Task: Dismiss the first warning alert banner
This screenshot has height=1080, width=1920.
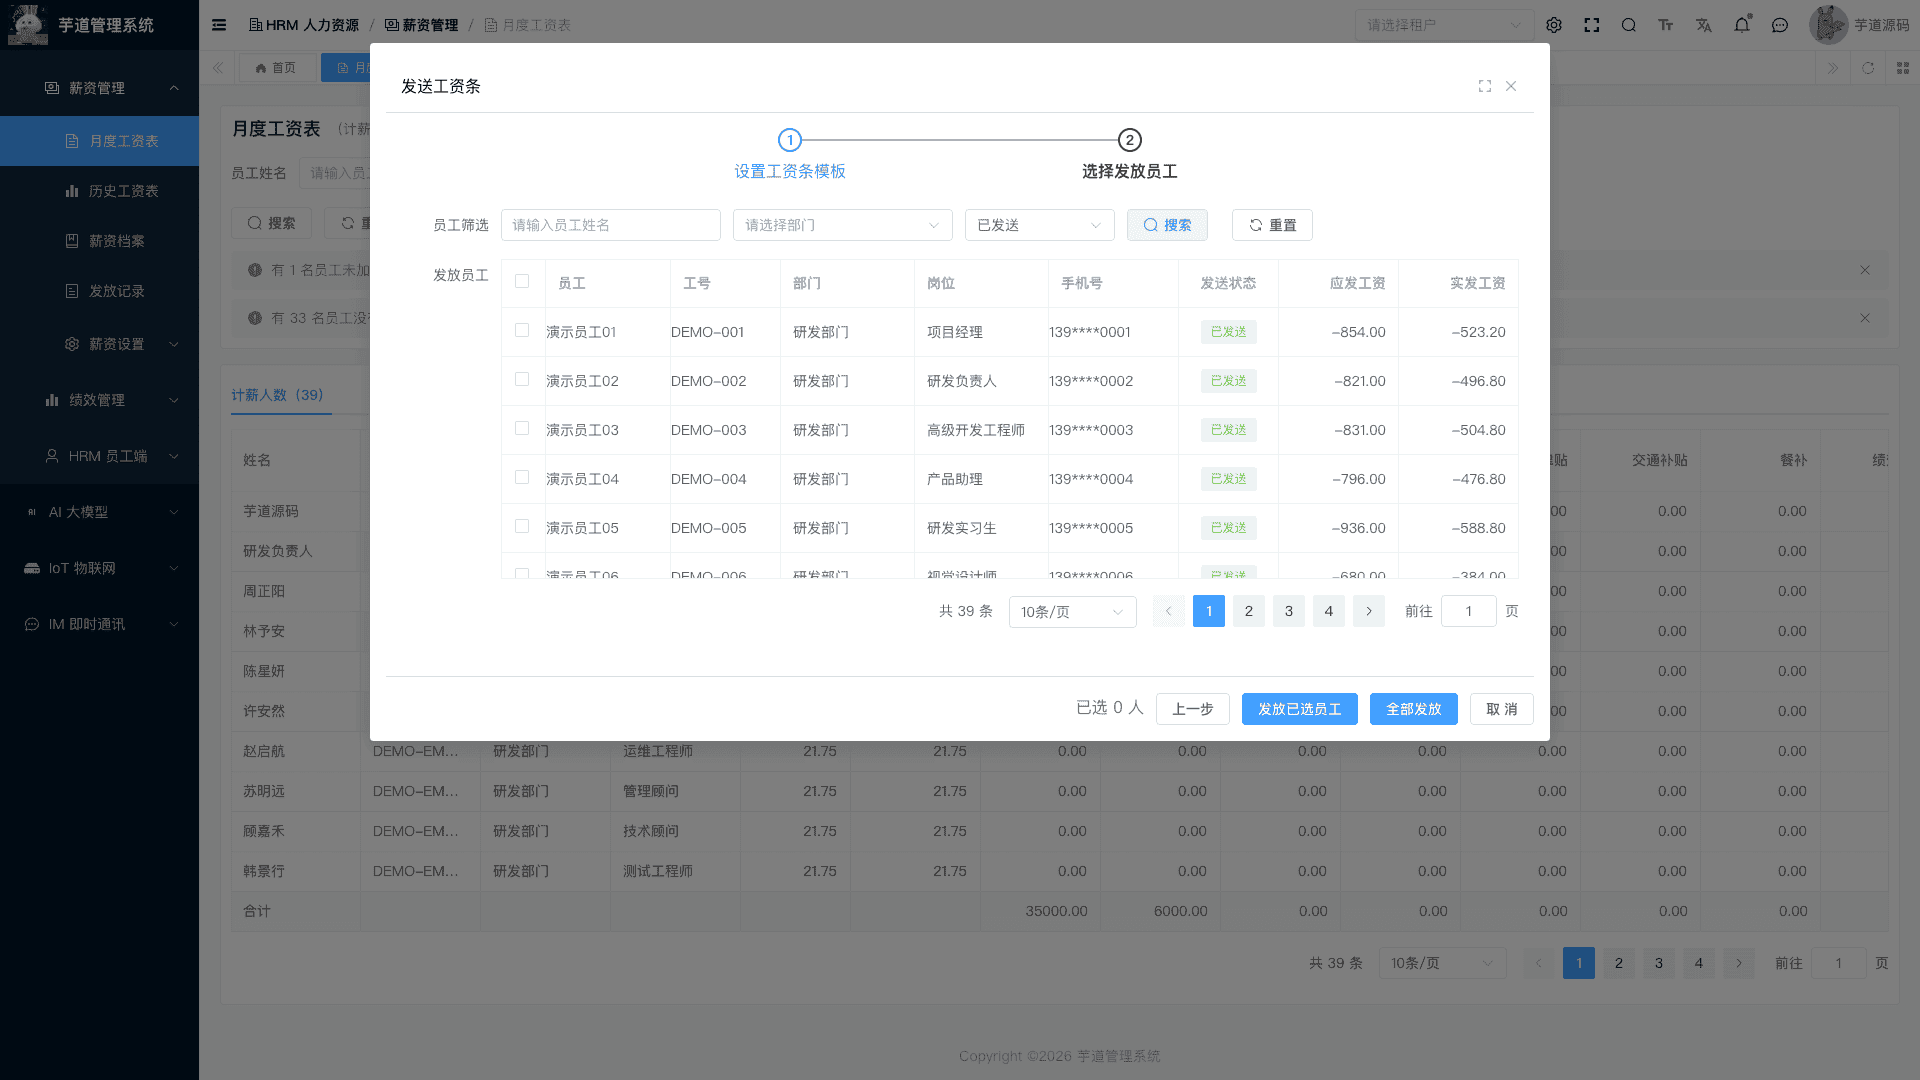Action: (x=1865, y=270)
